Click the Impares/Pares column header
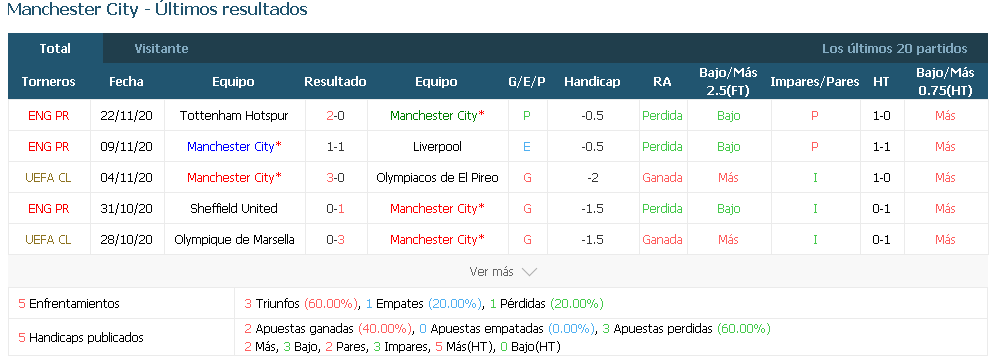999x363 pixels. click(x=814, y=82)
